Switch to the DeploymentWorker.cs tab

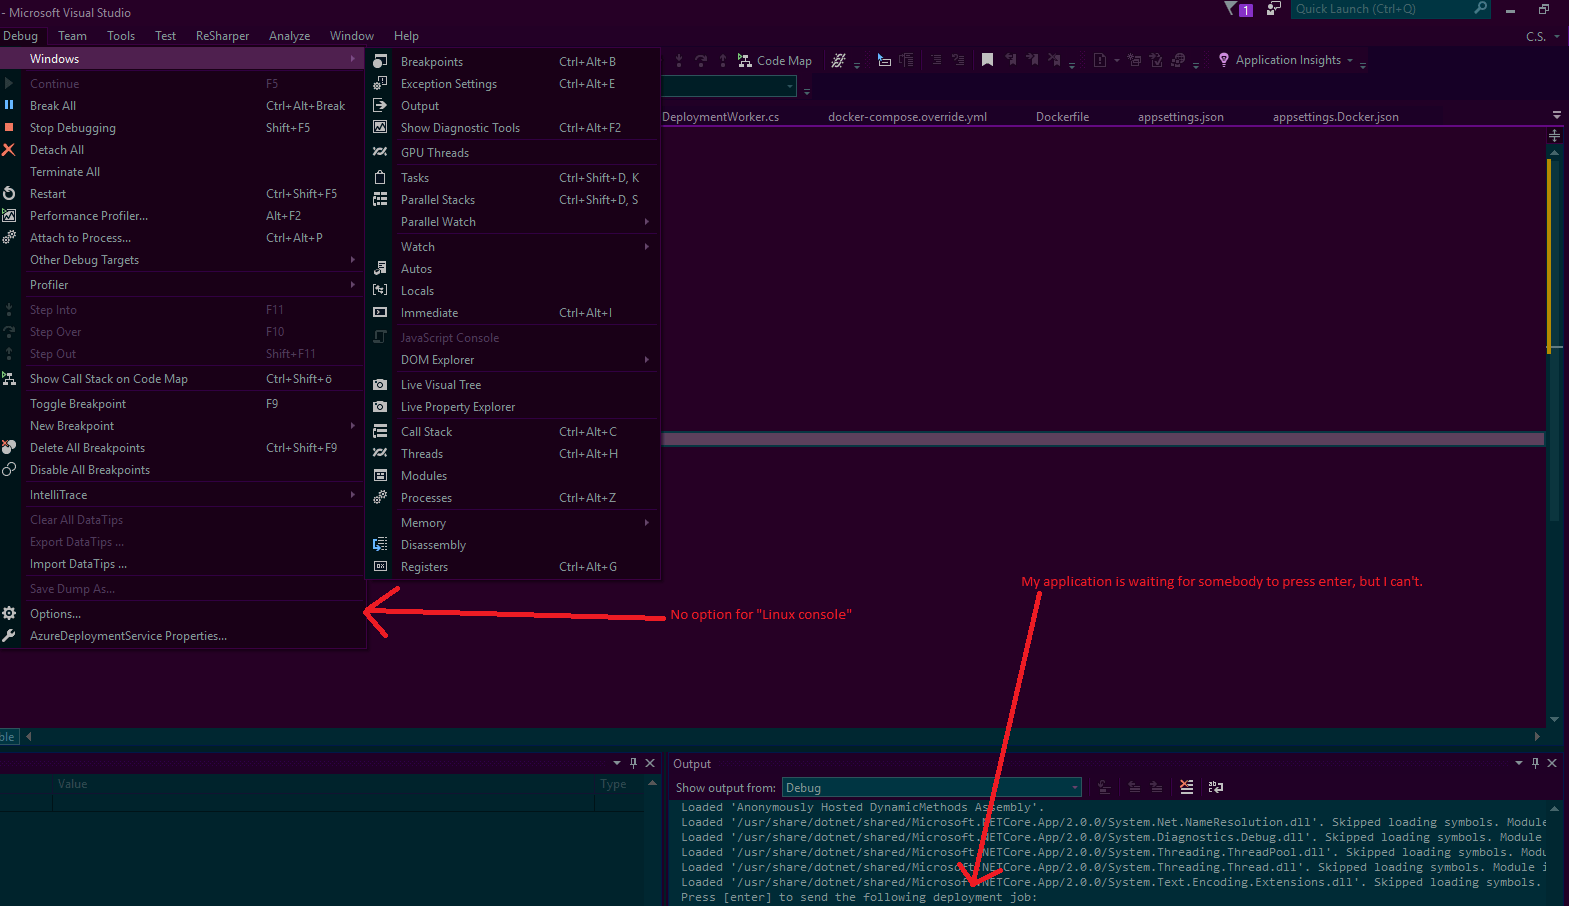pos(720,117)
